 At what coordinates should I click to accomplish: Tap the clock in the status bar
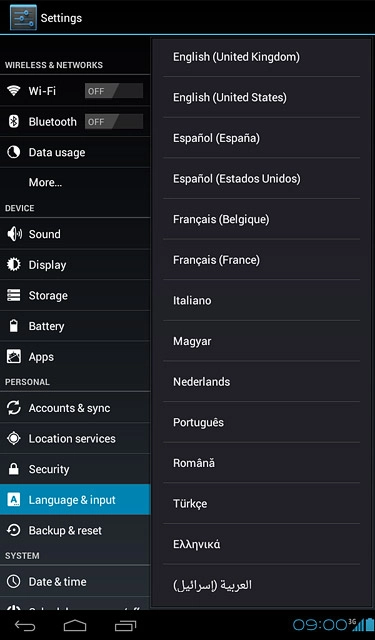(x=320, y=625)
